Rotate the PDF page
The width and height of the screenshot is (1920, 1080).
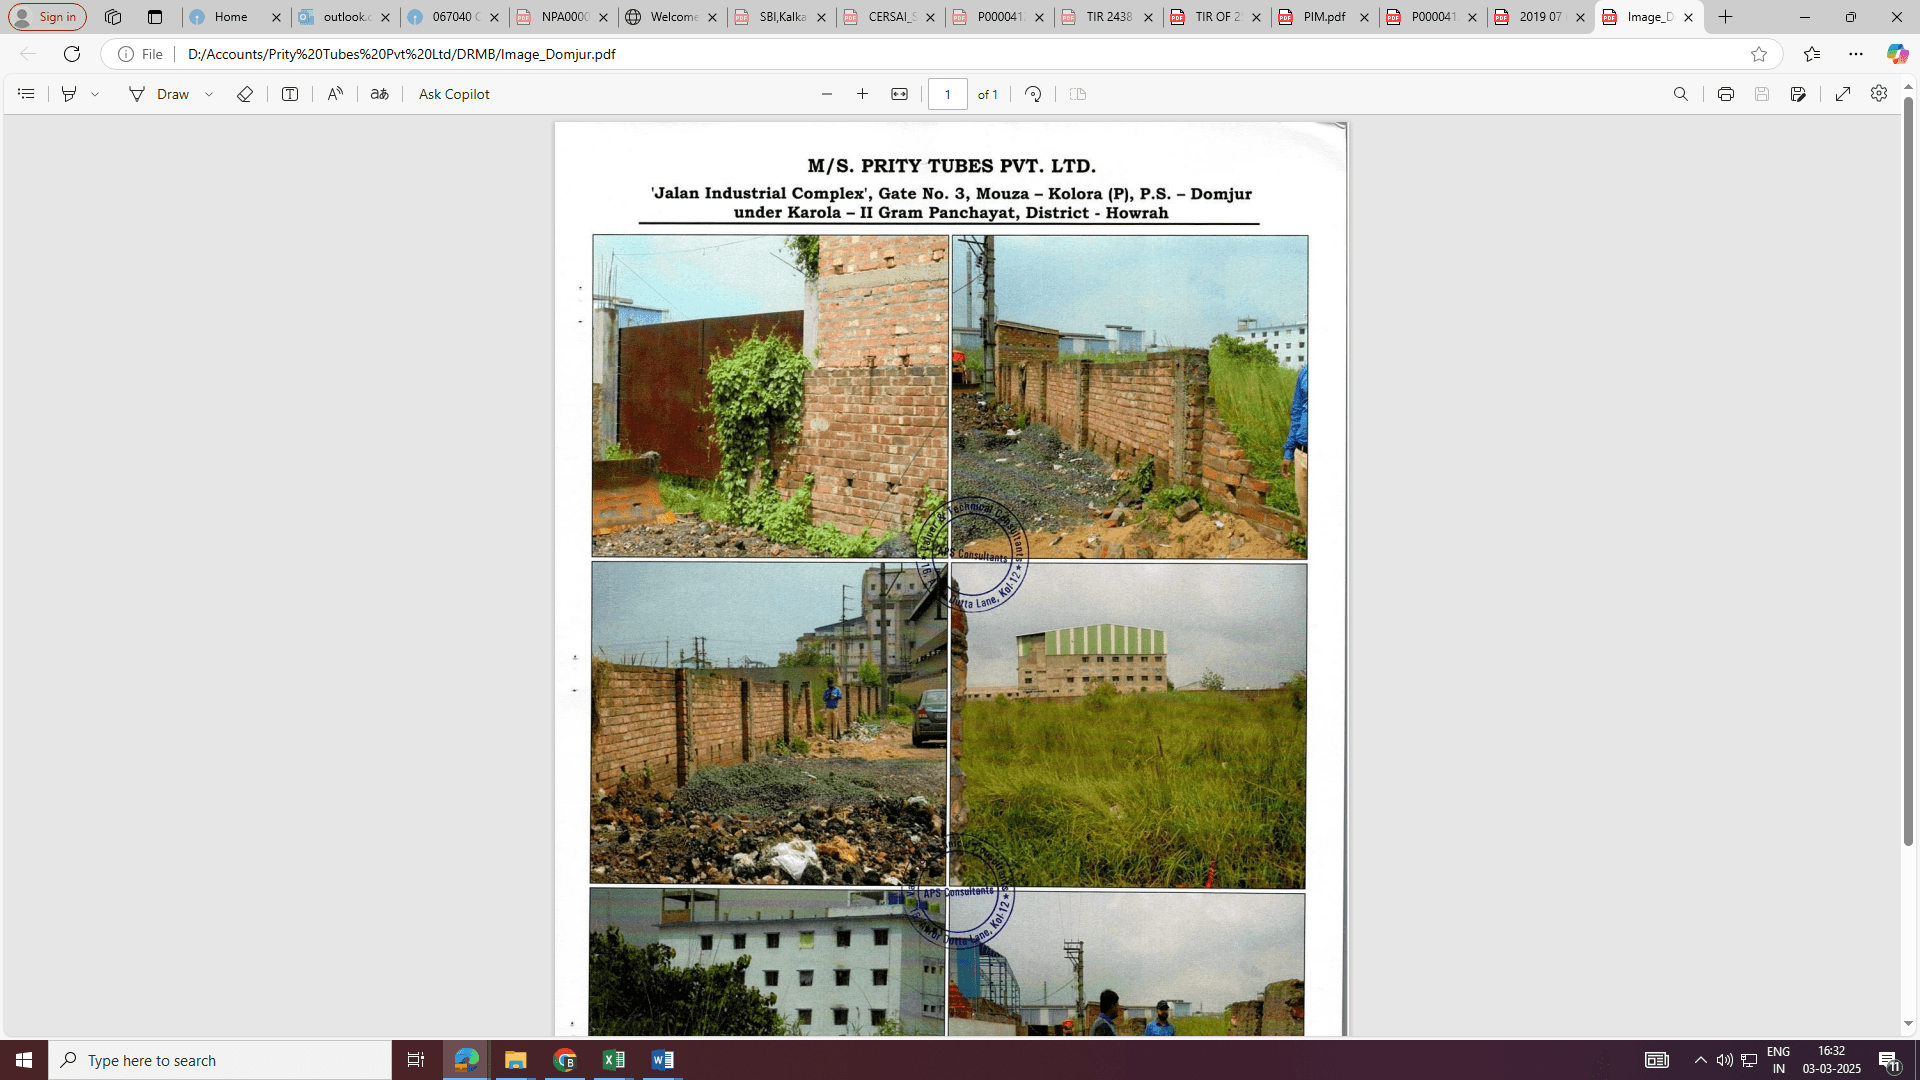[x=1033, y=94]
